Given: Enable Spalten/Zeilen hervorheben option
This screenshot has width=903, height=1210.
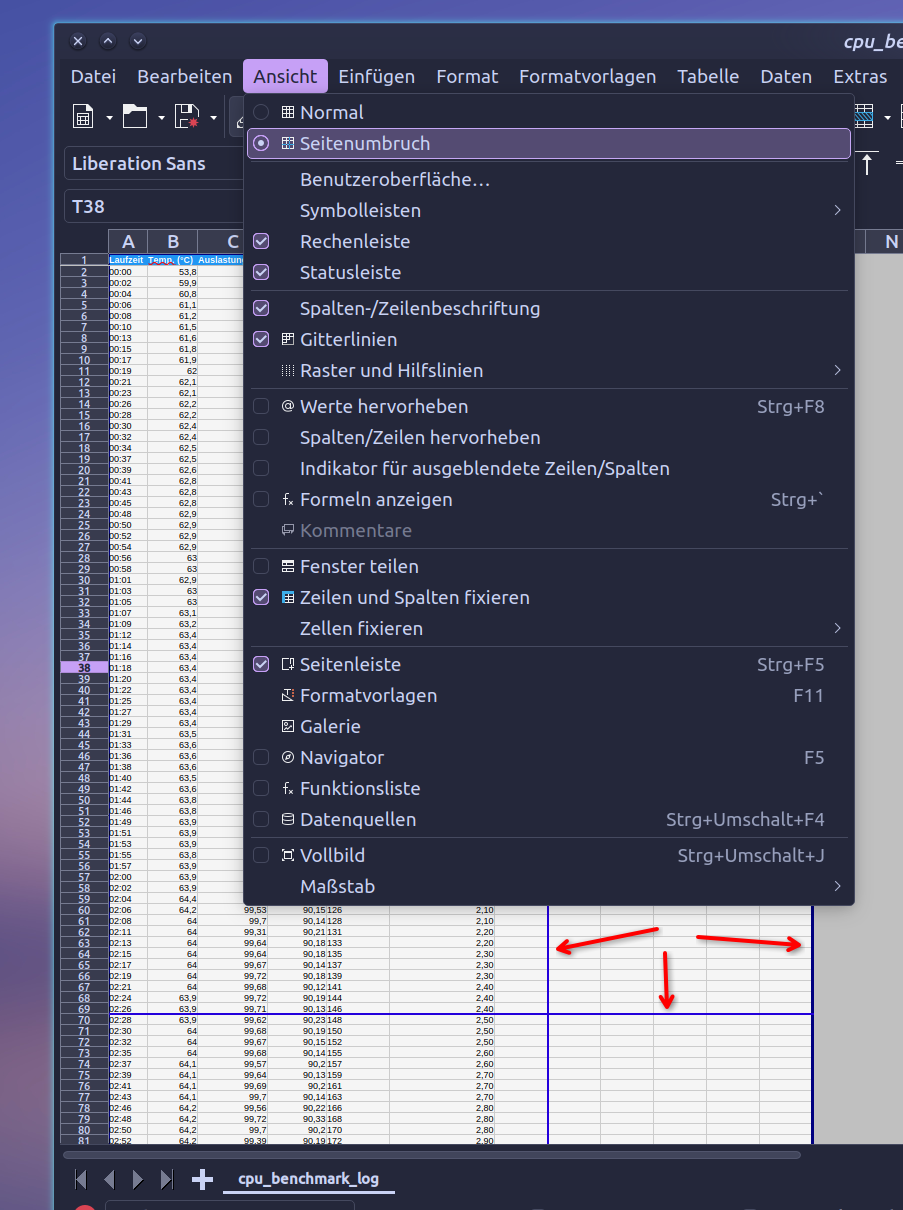Looking at the screenshot, I should click(x=549, y=438).
